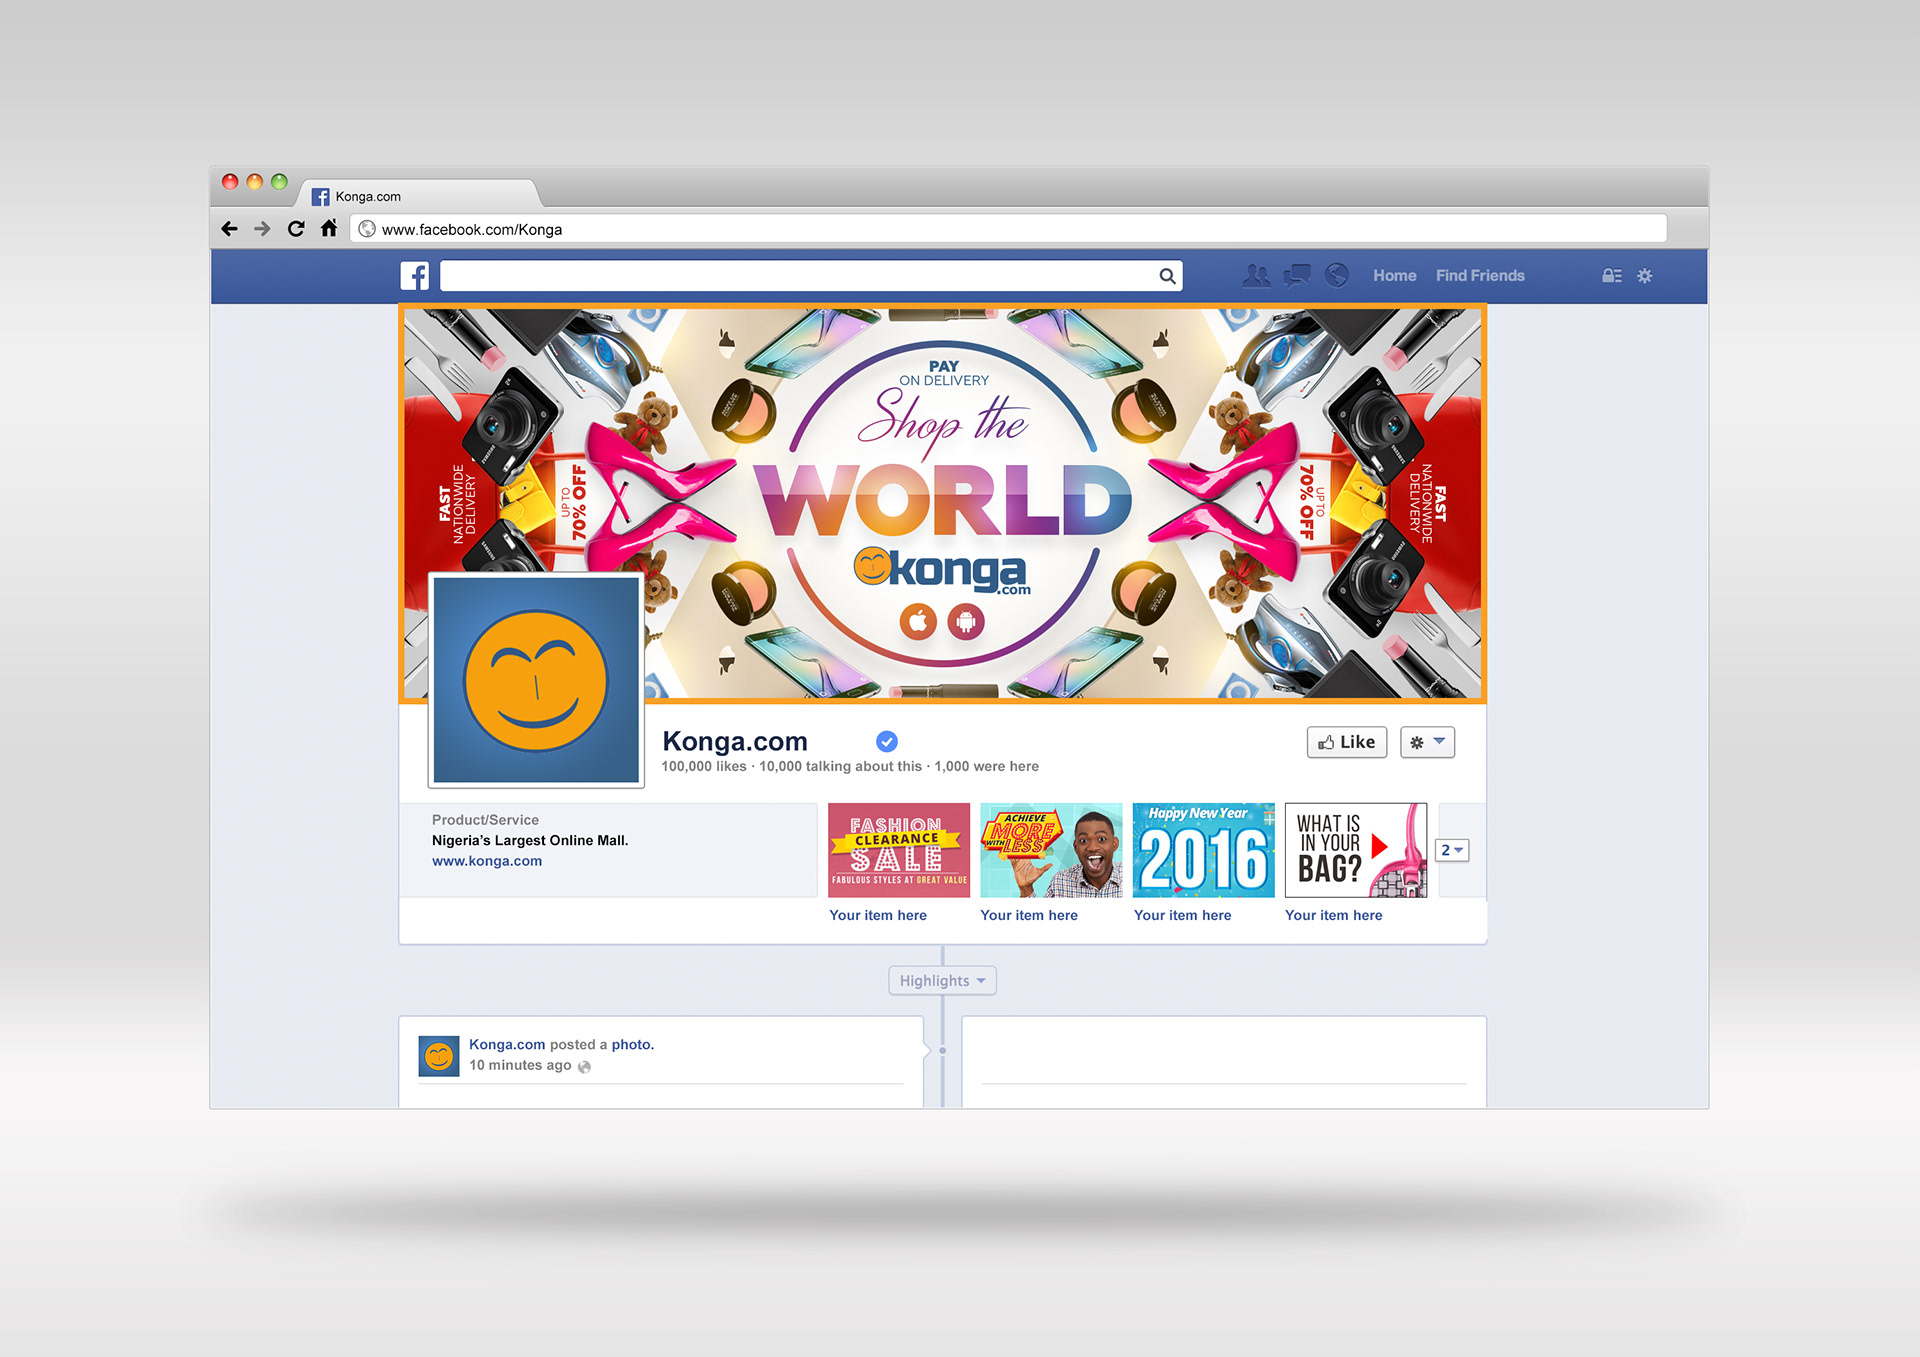Click the search magnifier icon

point(1167,277)
